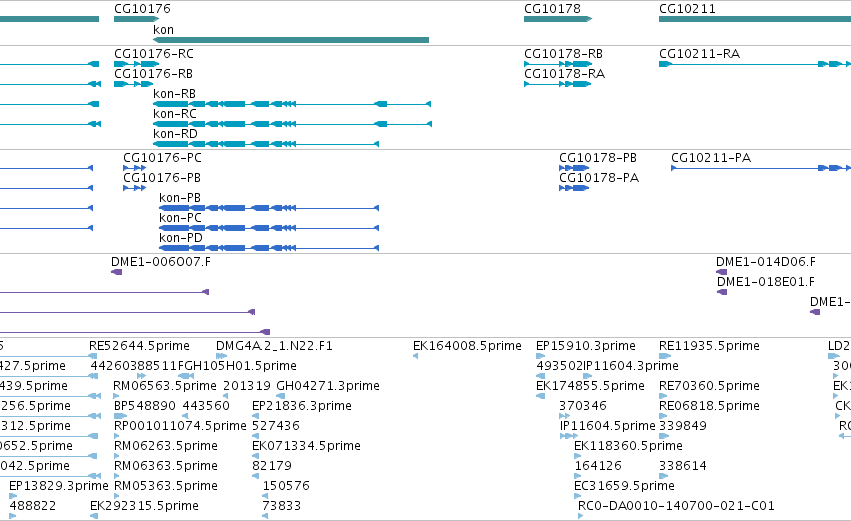Image resolution: width=851 pixels, height=521 pixels.
Task: Open the 338614 EST label
Action: coord(683,467)
